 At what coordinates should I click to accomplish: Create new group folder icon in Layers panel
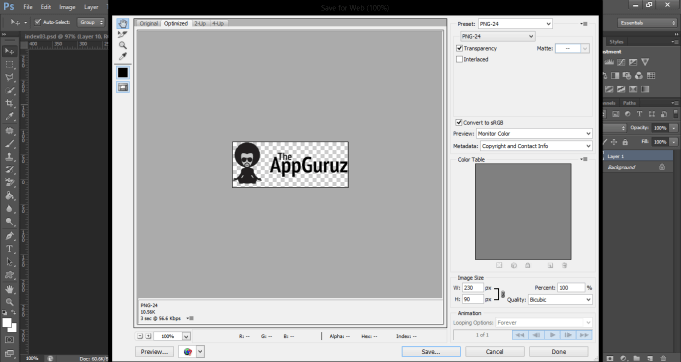[636, 358]
